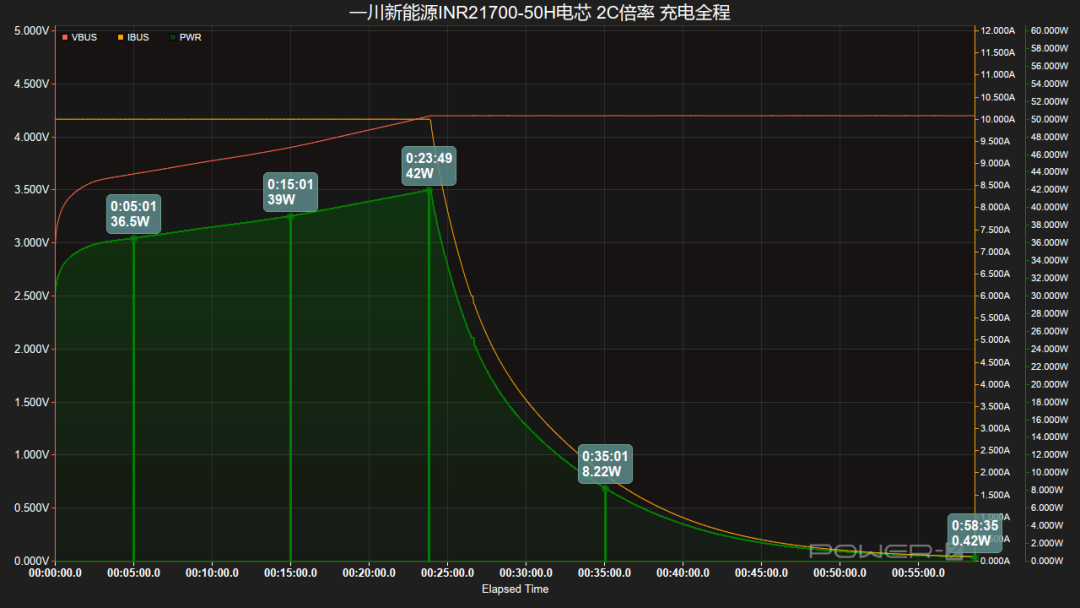This screenshot has height=608, width=1080.
Task: Select the 0:35:01 8.22W data marker label
Action: (x=605, y=464)
